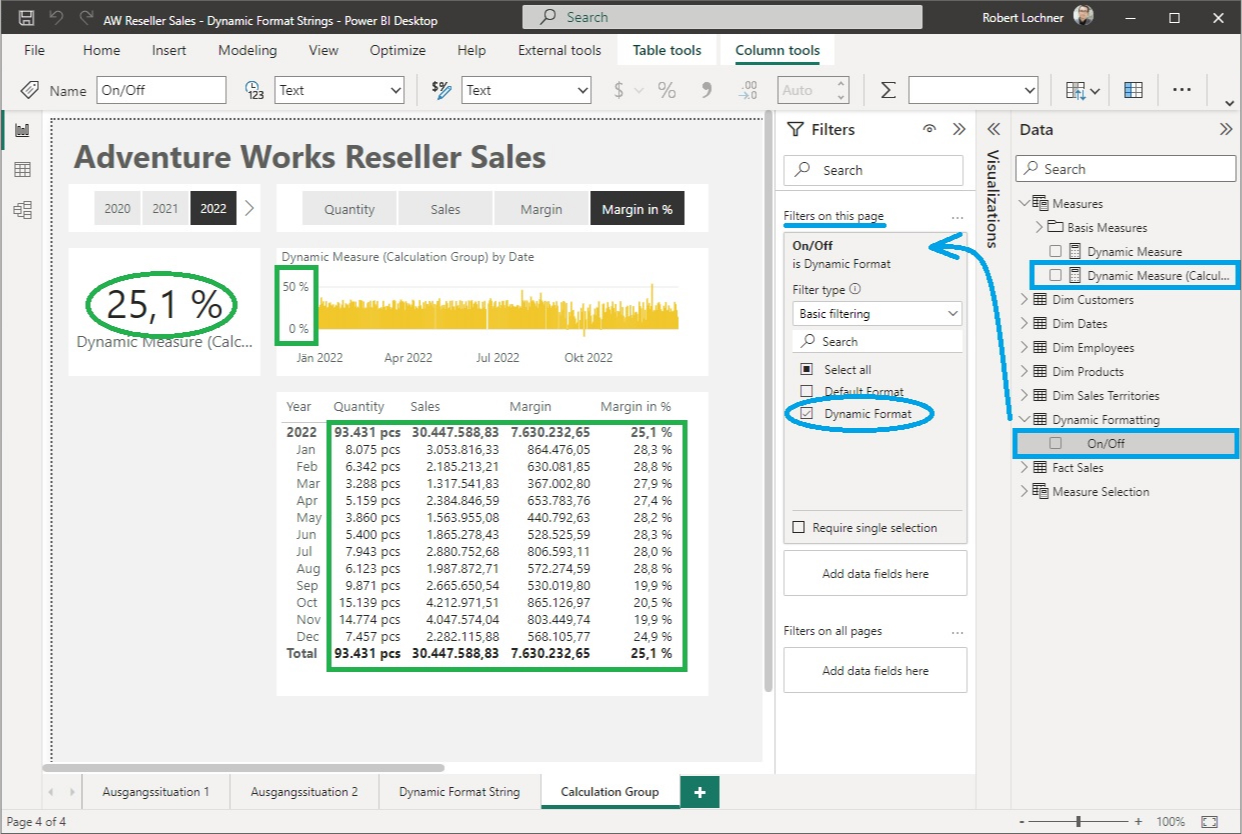1242x834 pixels.
Task: Open the File menu
Action: [x=34, y=50]
